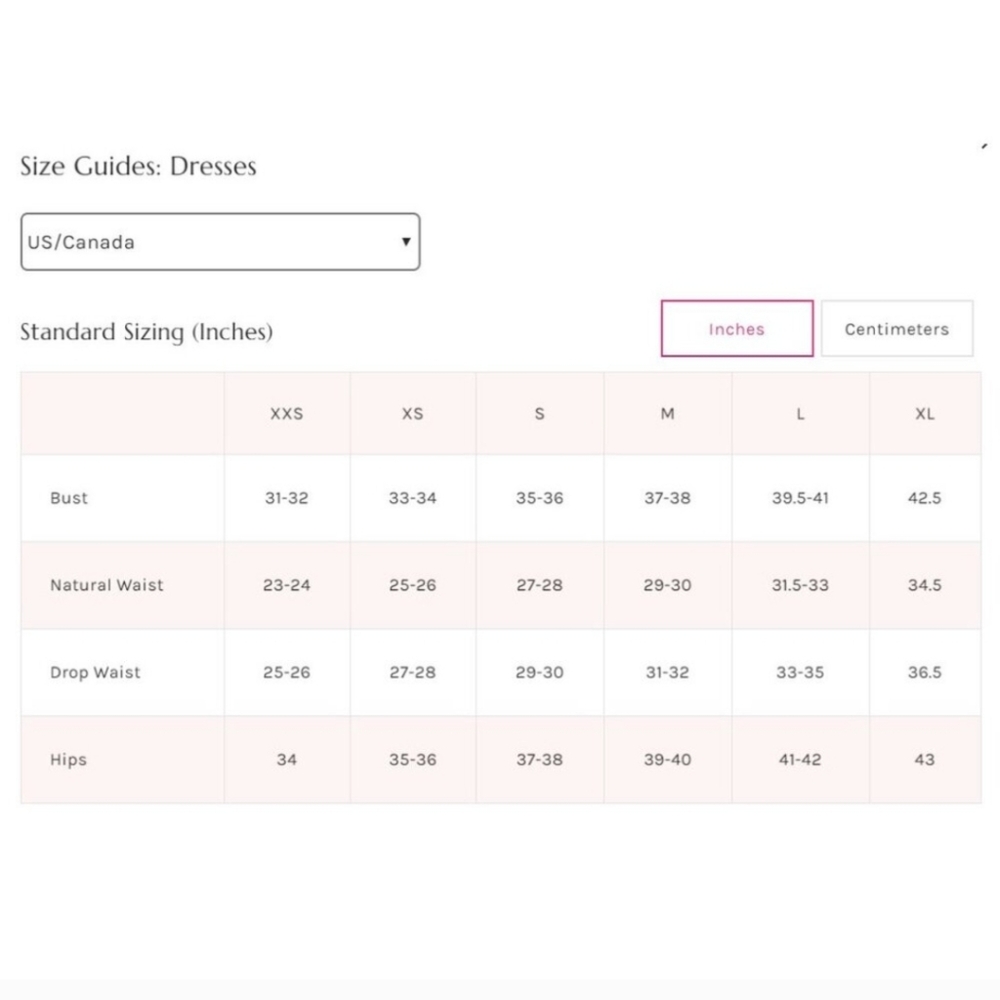Select the XXS column header
This screenshot has height=1000, width=1000.
[286, 414]
